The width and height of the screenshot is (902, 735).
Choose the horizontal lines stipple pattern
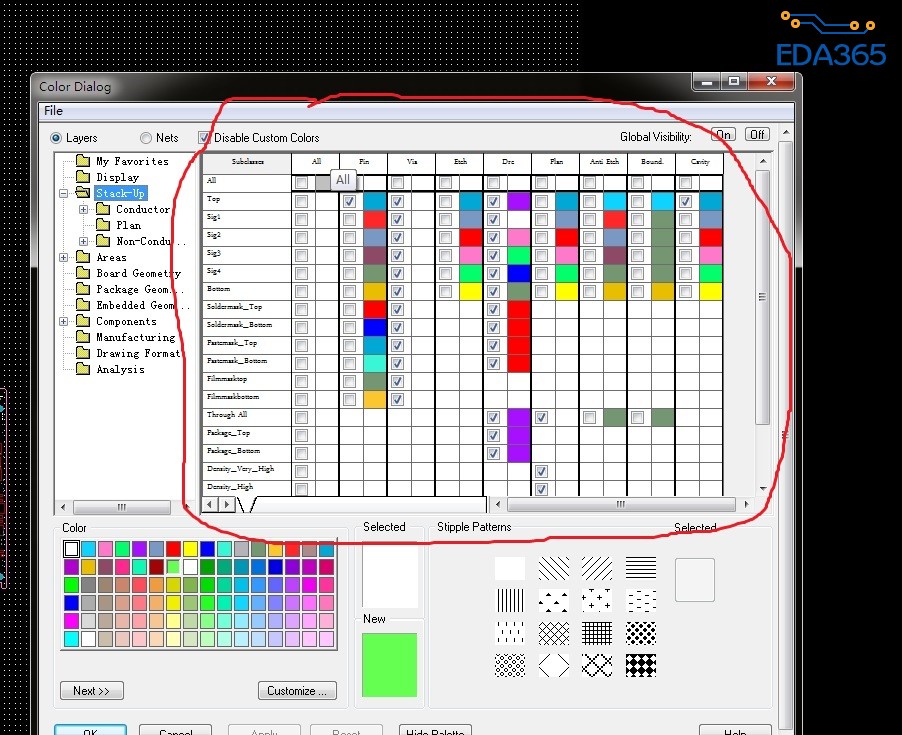(x=641, y=568)
